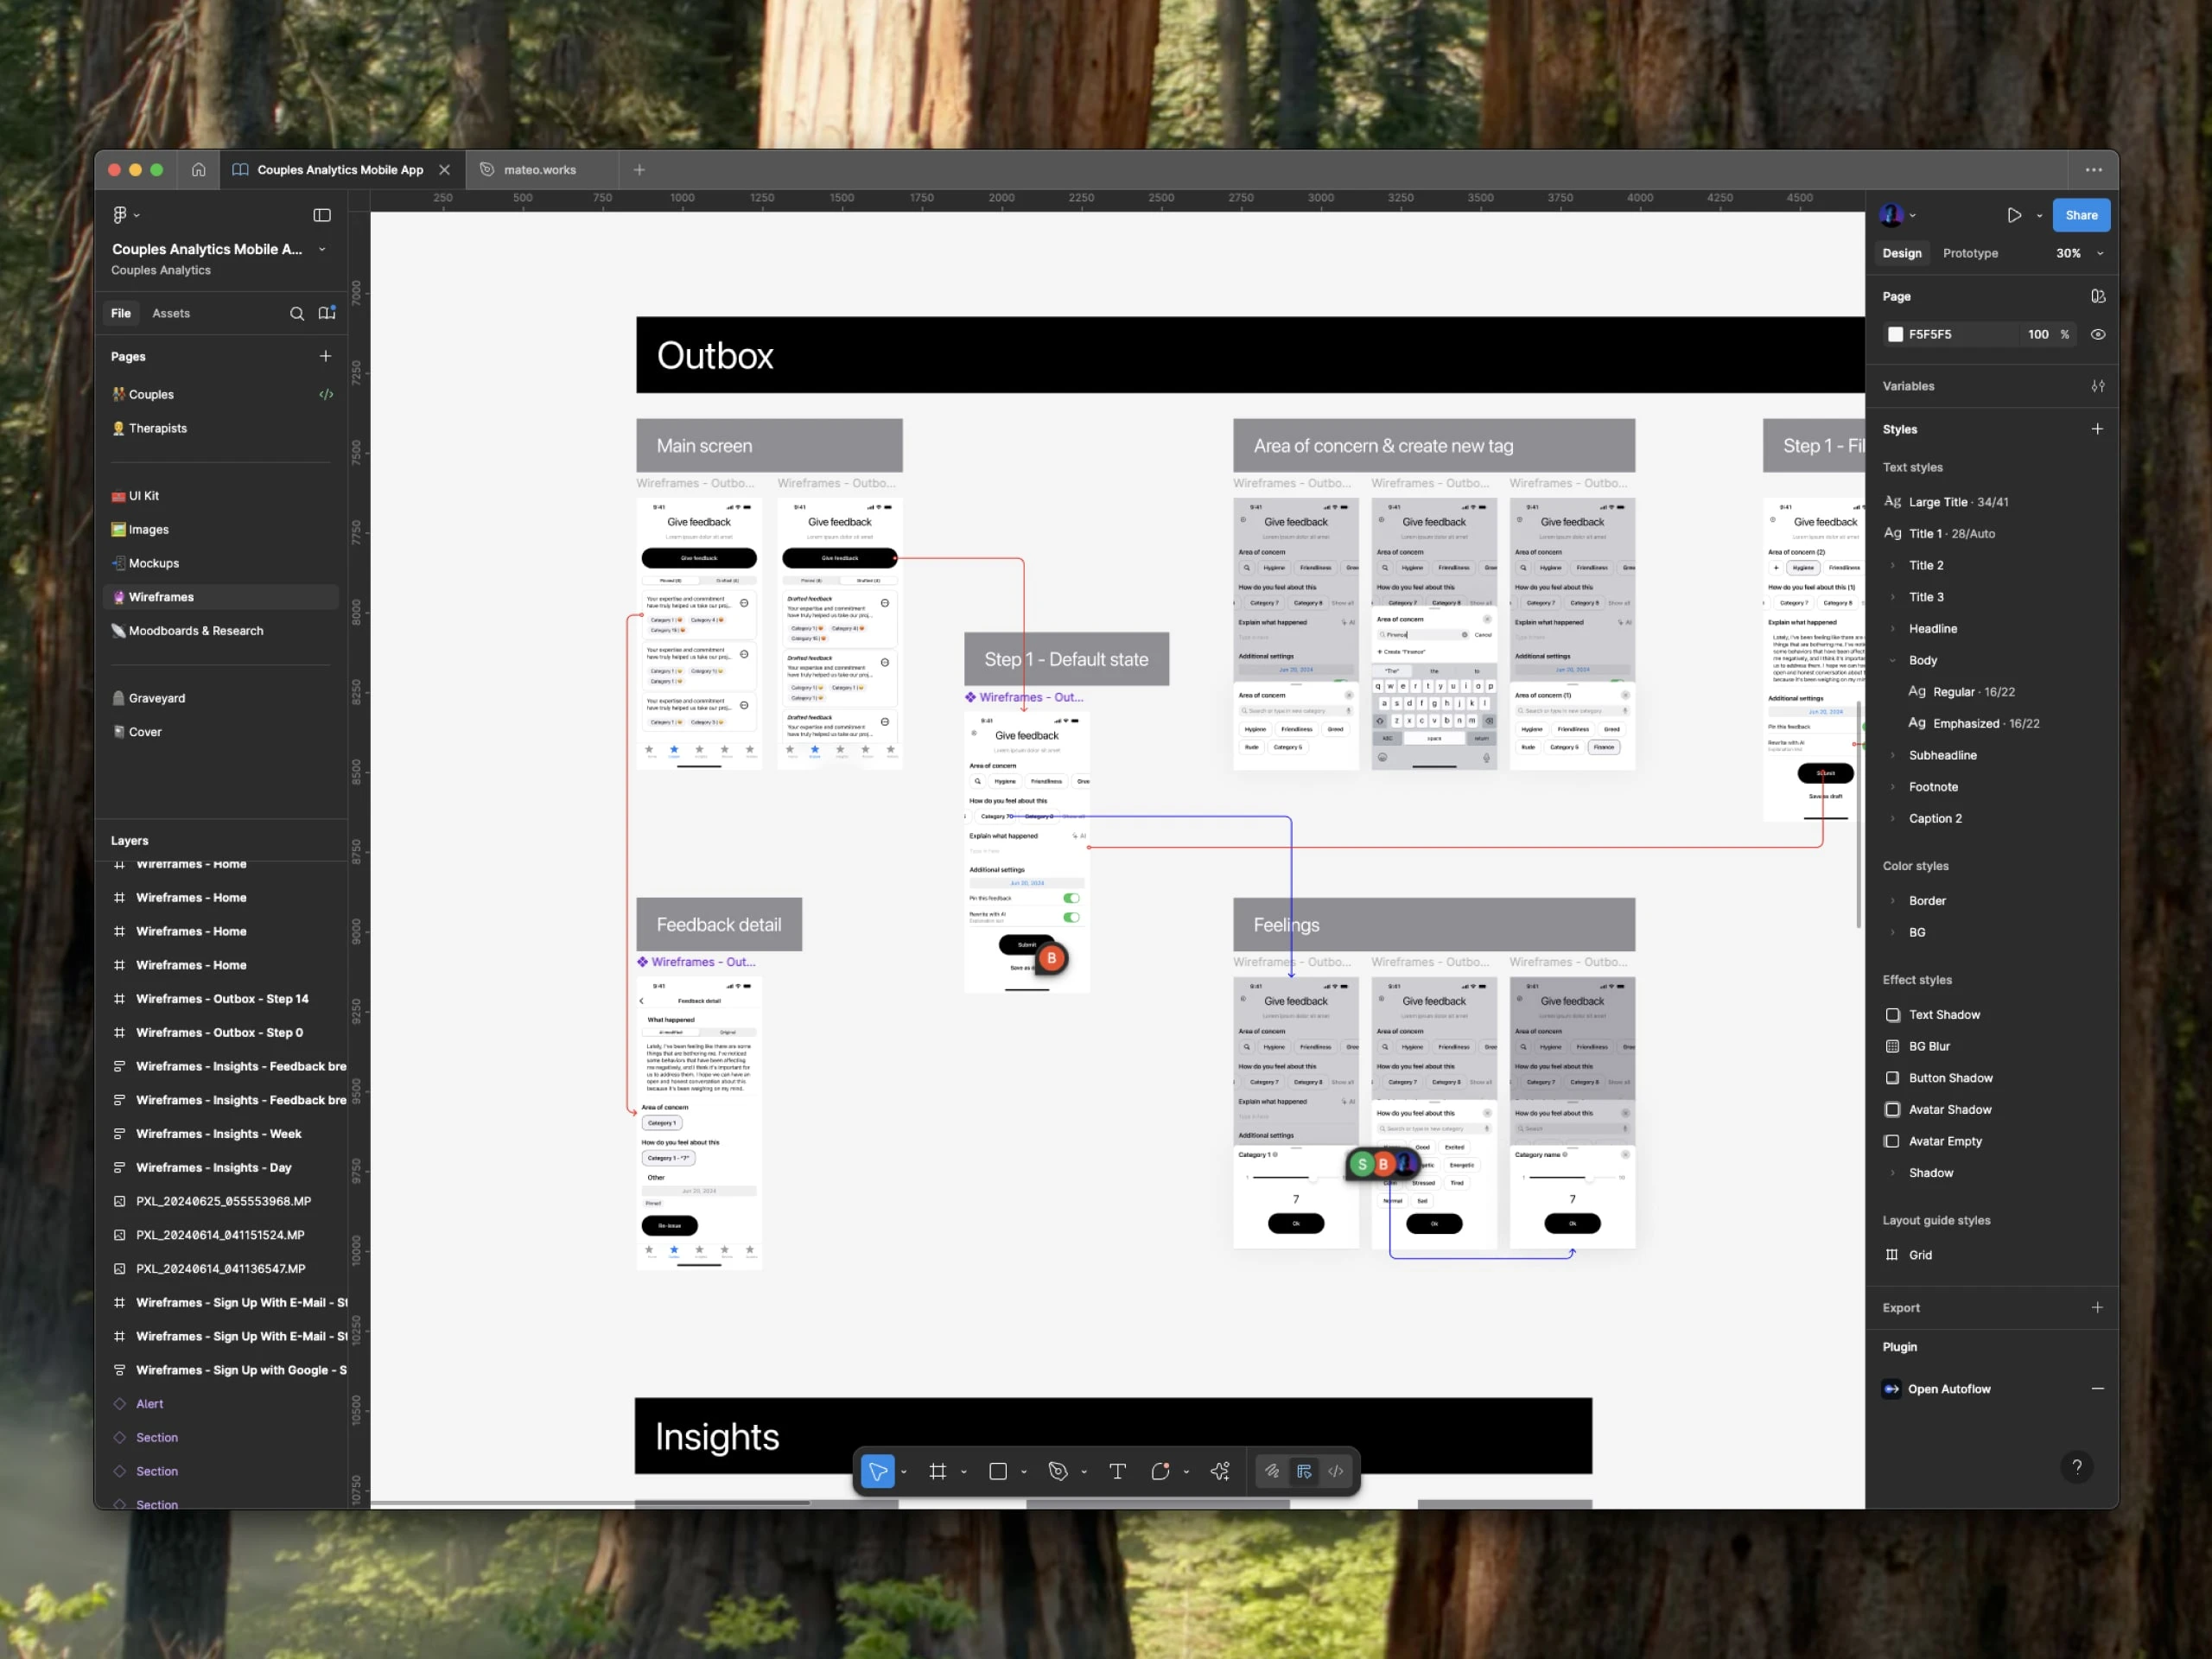Expand the Shadow effect style group
2212x1659 pixels.
tap(1892, 1173)
